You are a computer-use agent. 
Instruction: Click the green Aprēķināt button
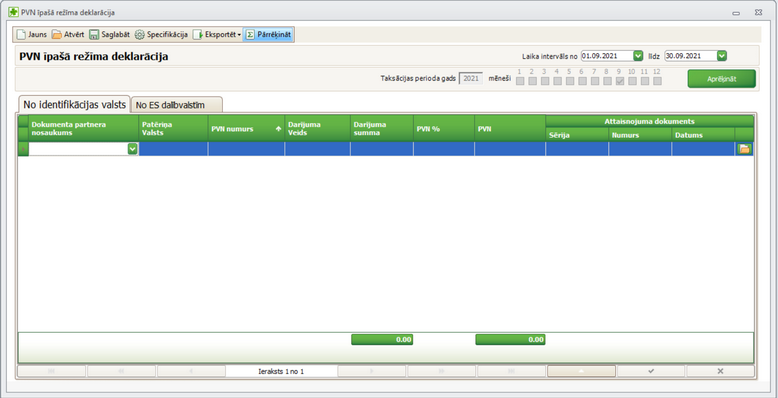(721, 79)
